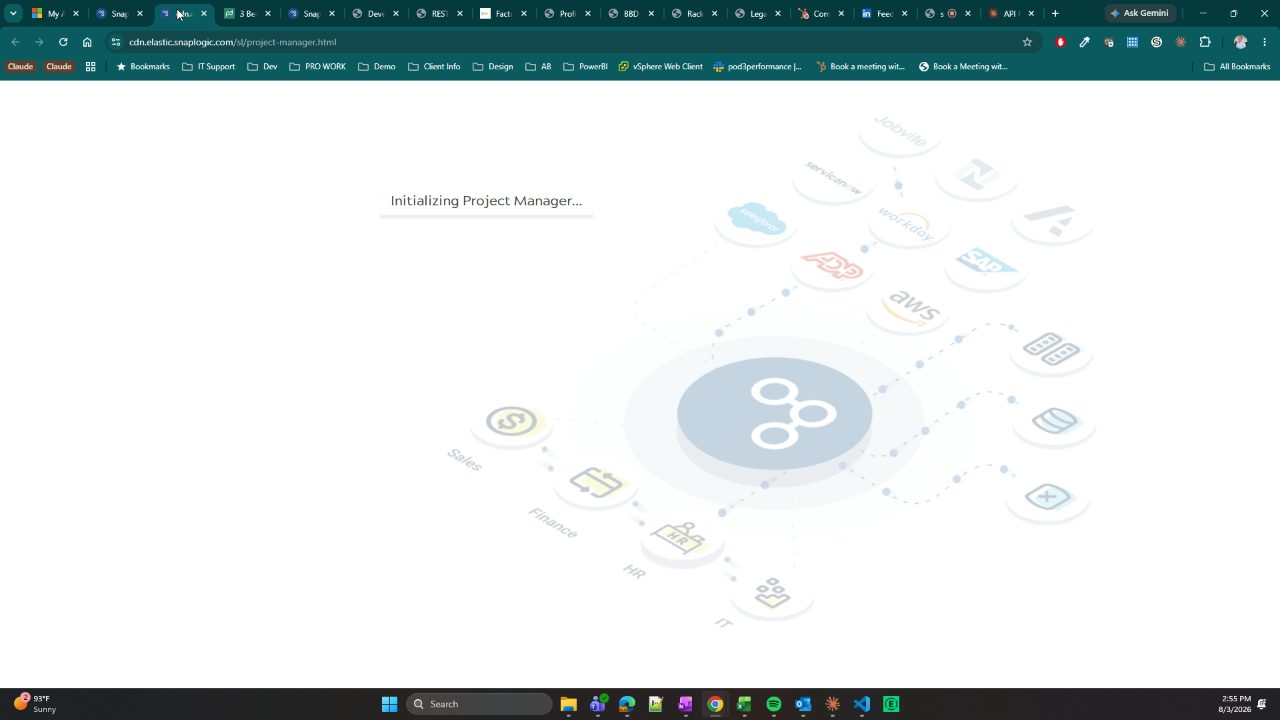Open a new browser tab
This screenshot has height=720, width=1280.
pyautogui.click(x=1054, y=13)
